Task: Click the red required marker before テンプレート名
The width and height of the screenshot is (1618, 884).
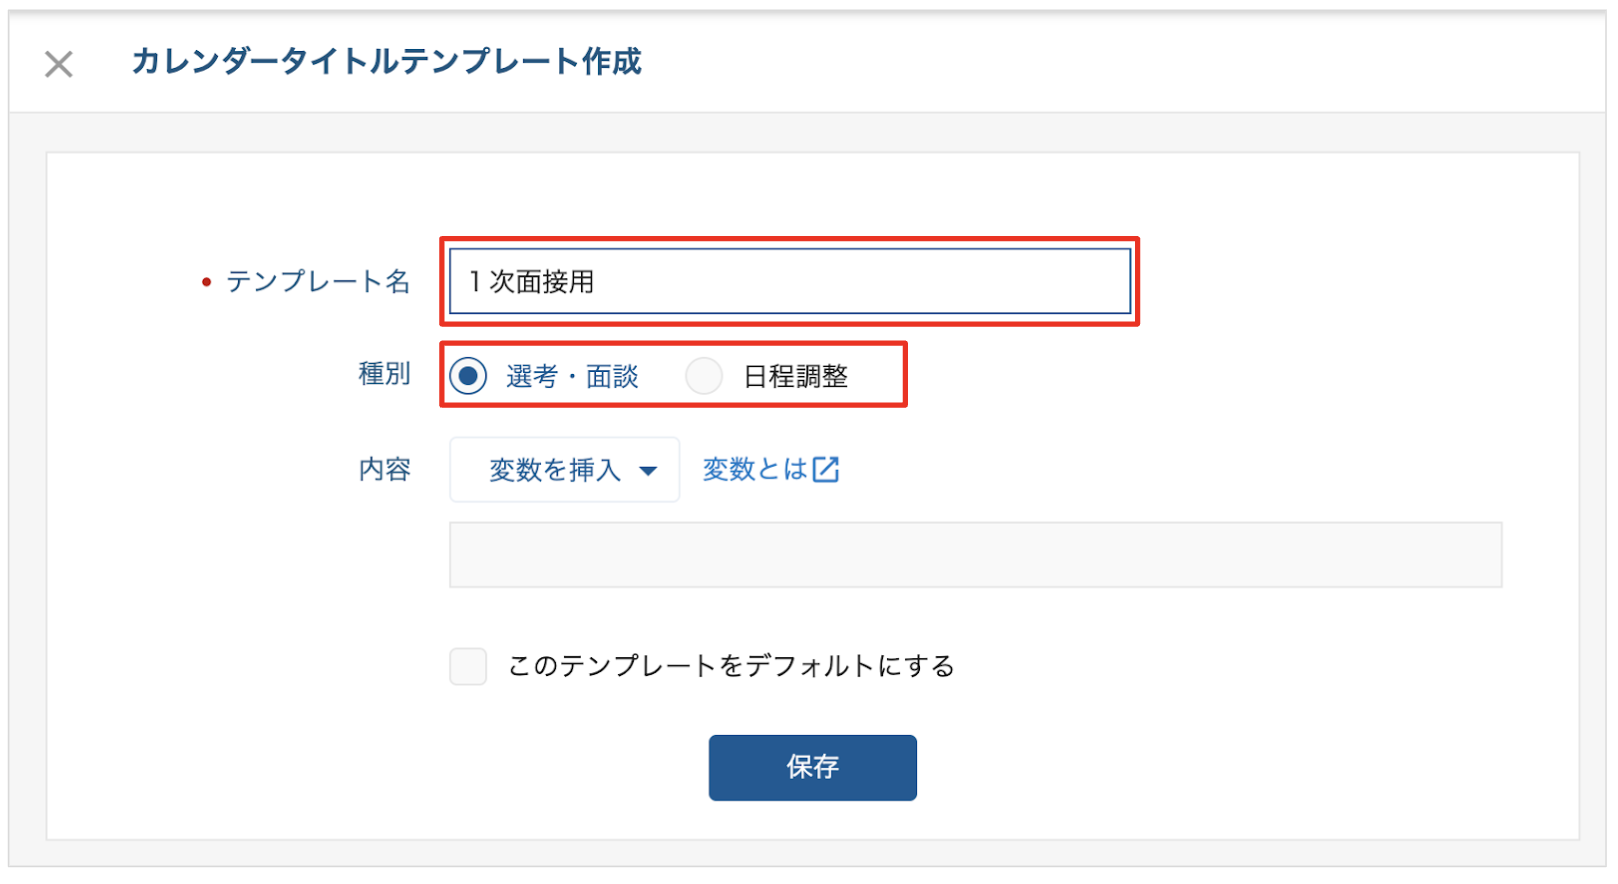Action: click(206, 283)
